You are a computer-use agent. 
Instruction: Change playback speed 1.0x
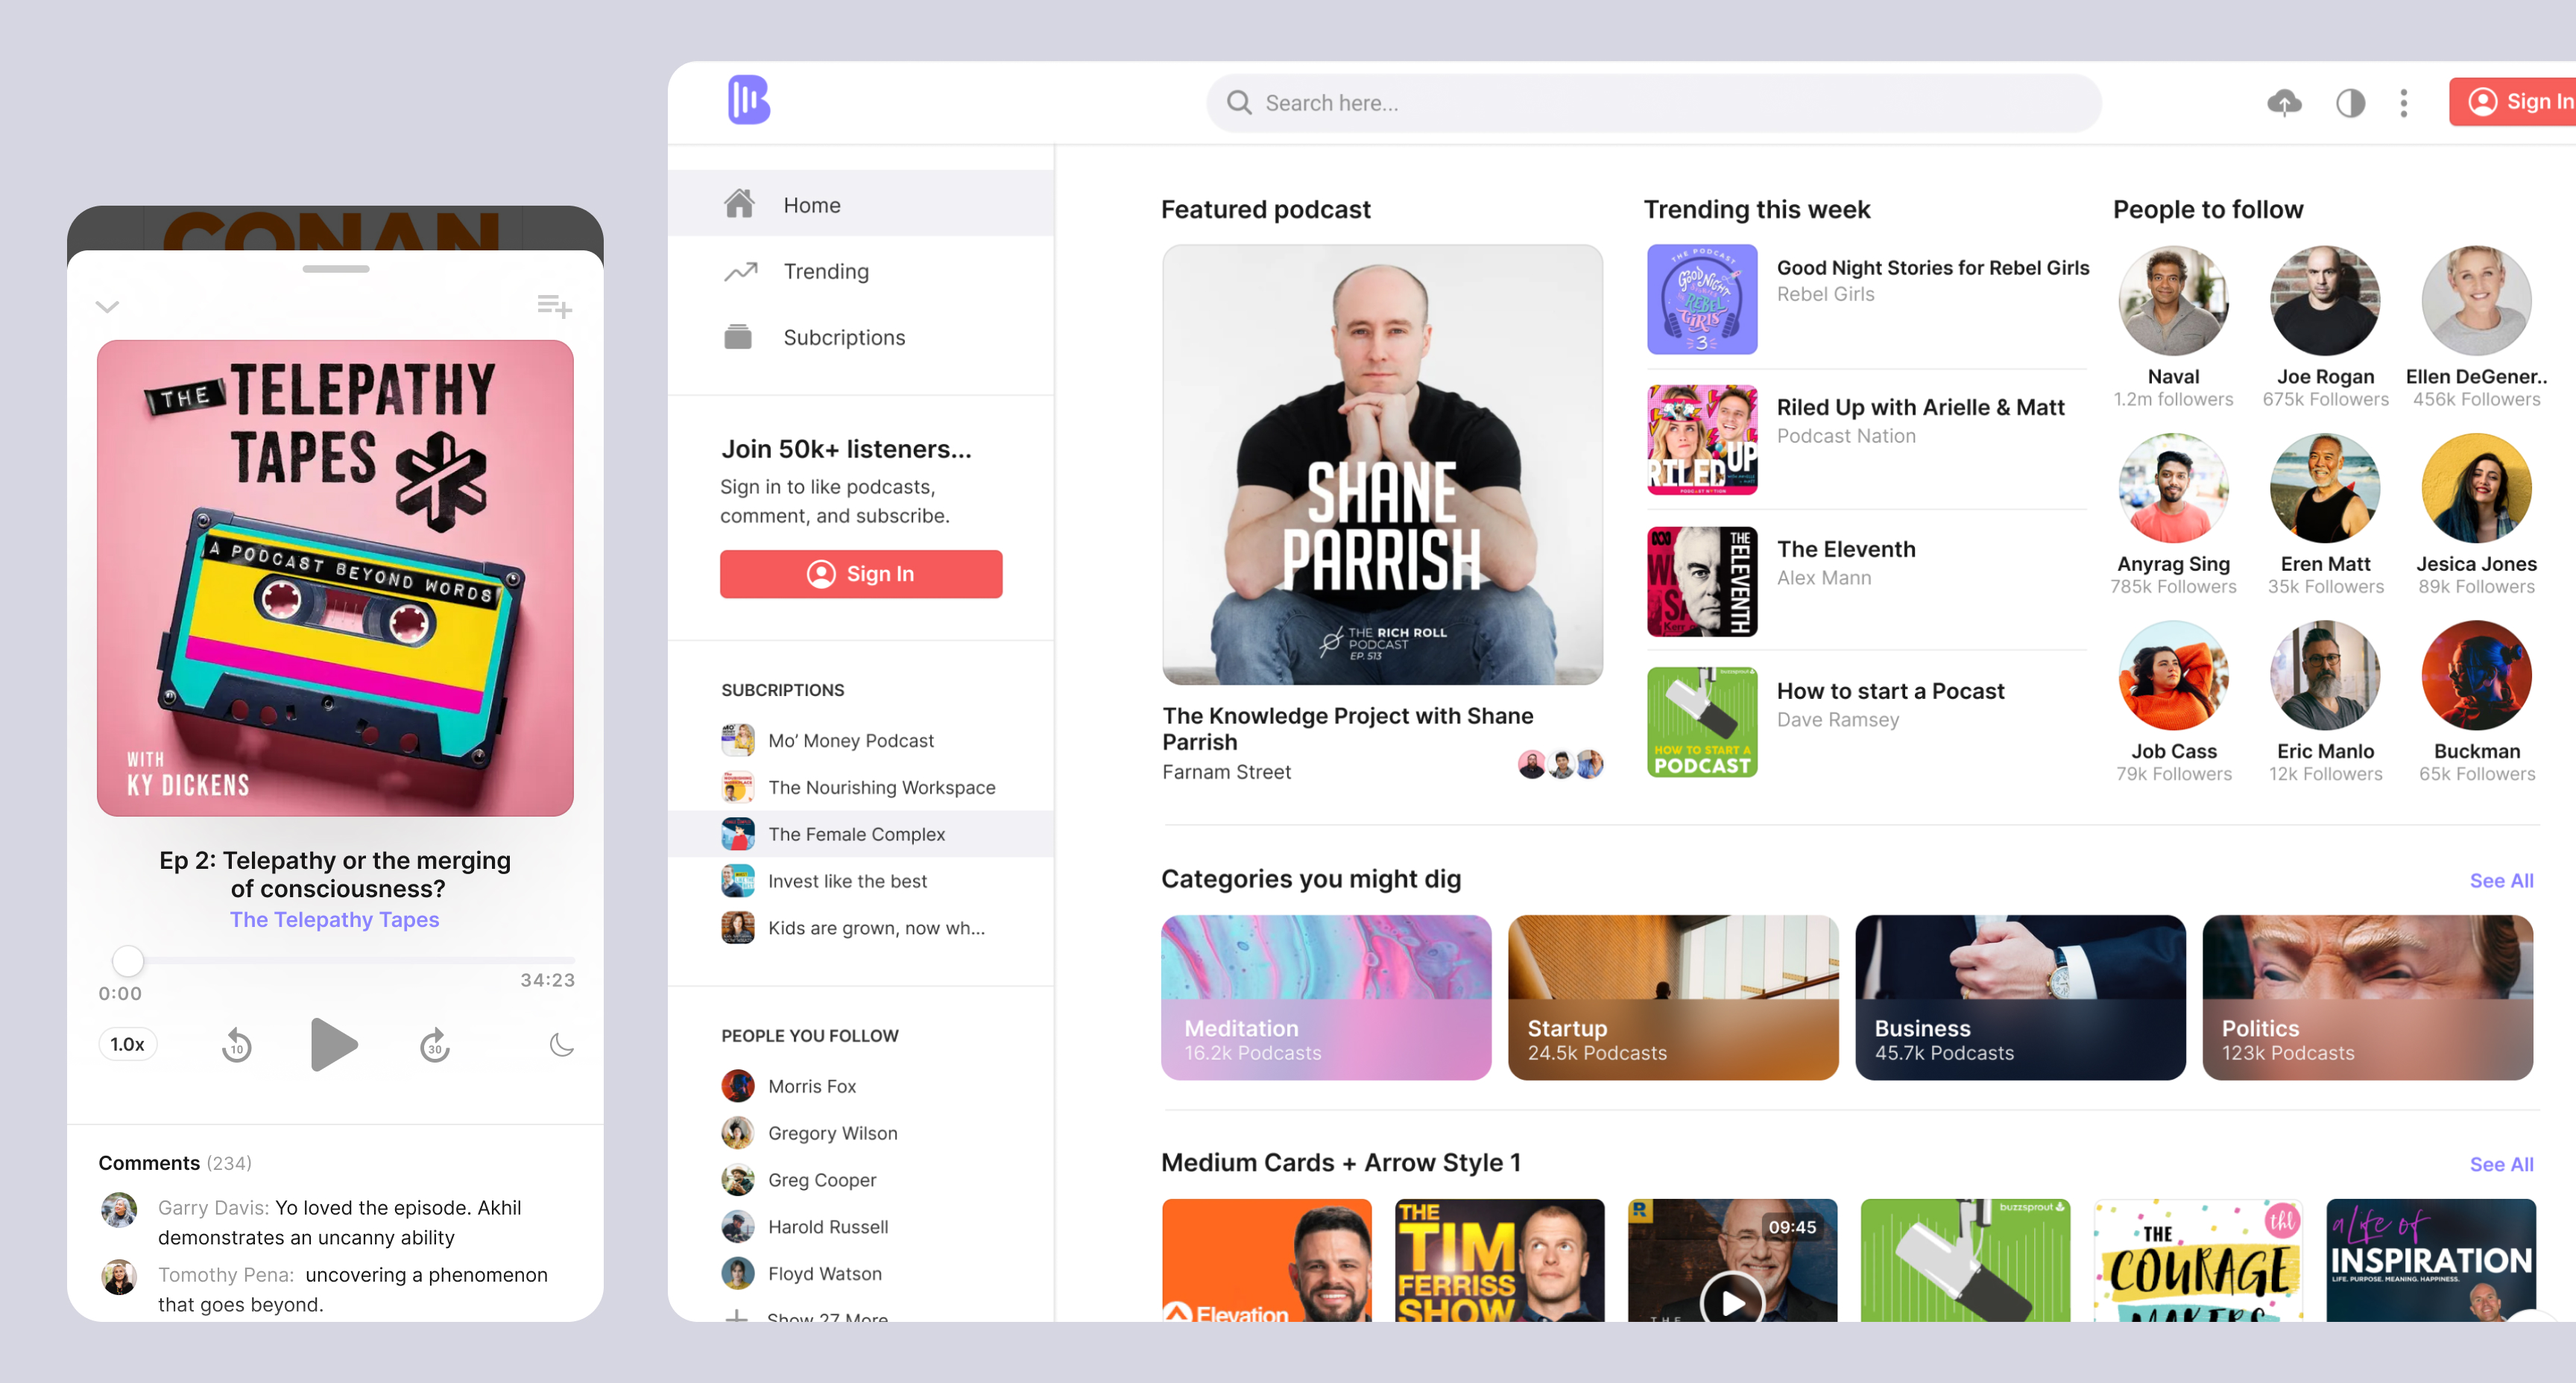(128, 1044)
